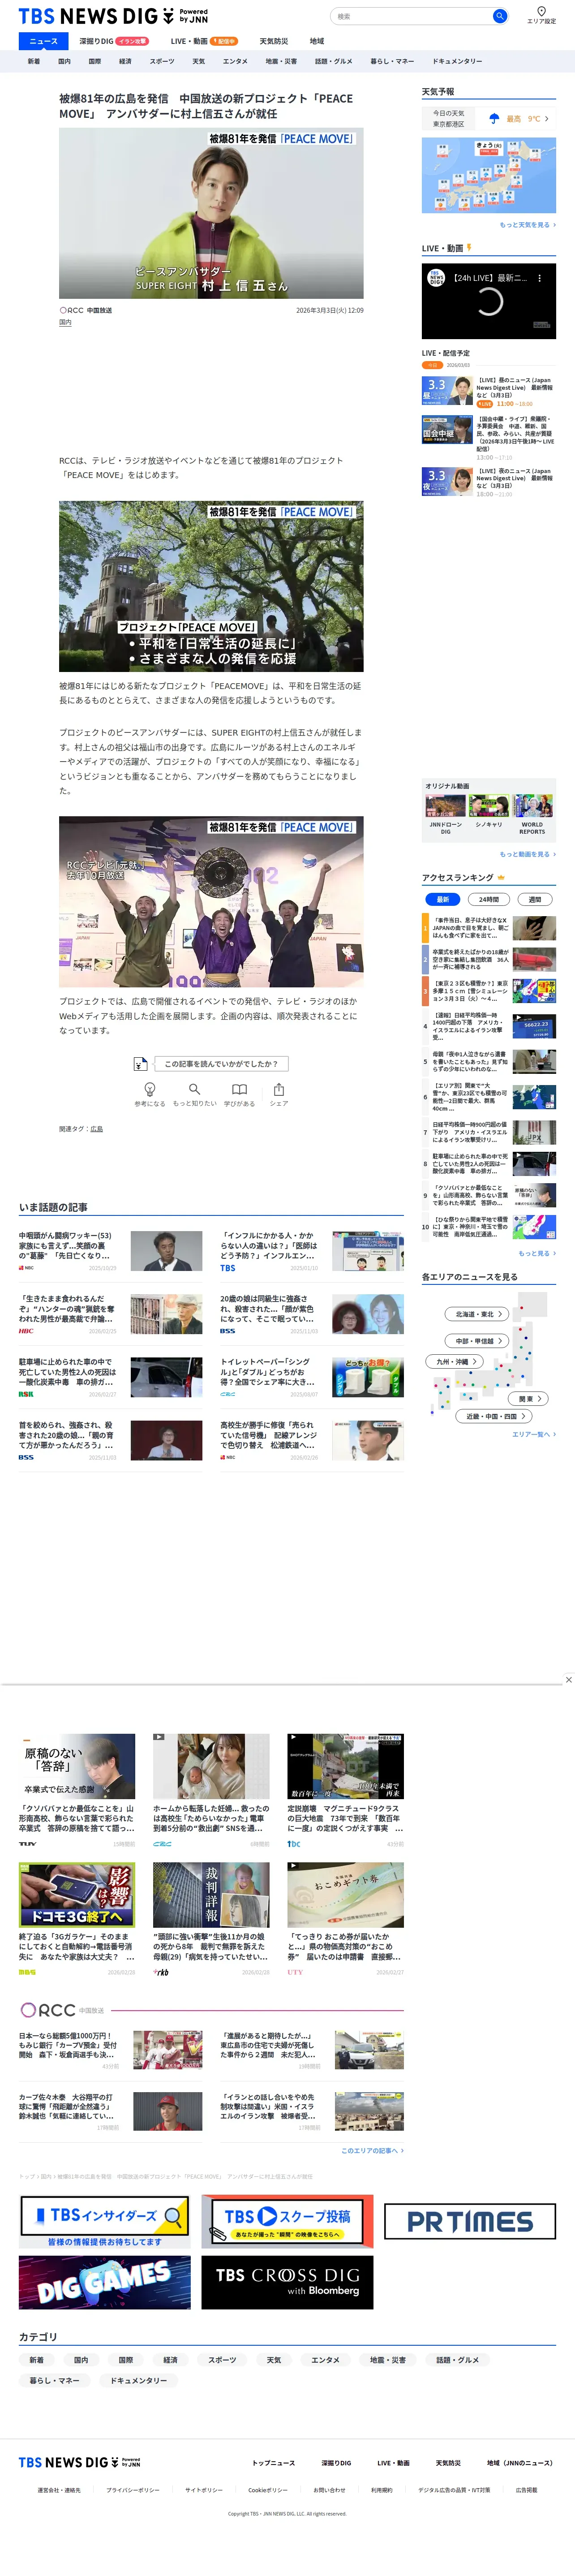Click the シェア share icon
Screen dimensions: 575x2576
click(x=279, y=1089)
